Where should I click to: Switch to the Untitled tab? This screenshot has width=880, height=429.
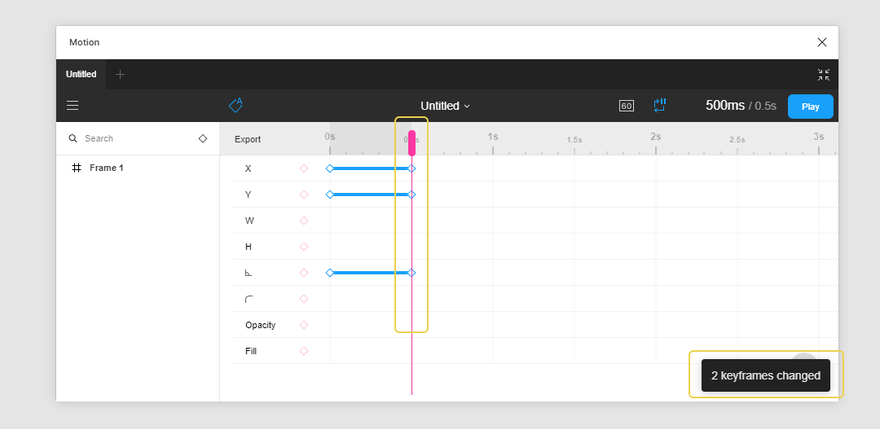click(x=81, y=74)
